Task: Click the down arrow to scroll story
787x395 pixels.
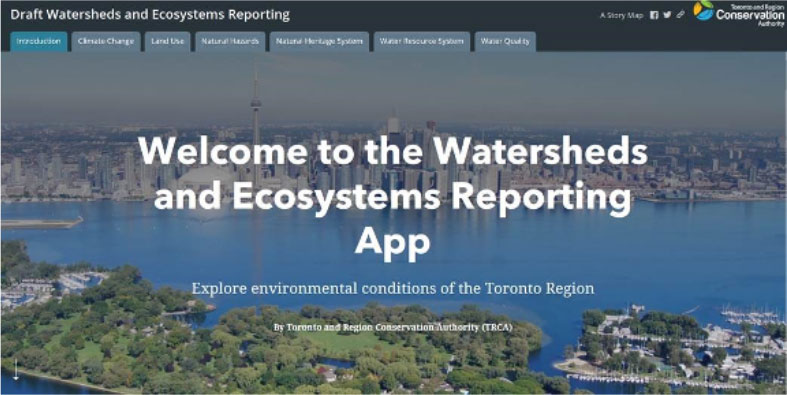Action: [15, 369]
